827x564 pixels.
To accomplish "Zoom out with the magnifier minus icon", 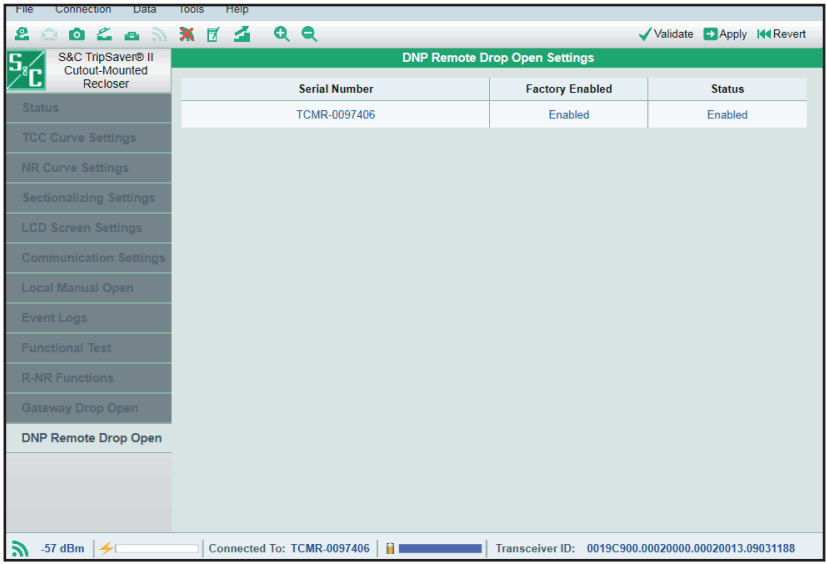I will point(309,34).
